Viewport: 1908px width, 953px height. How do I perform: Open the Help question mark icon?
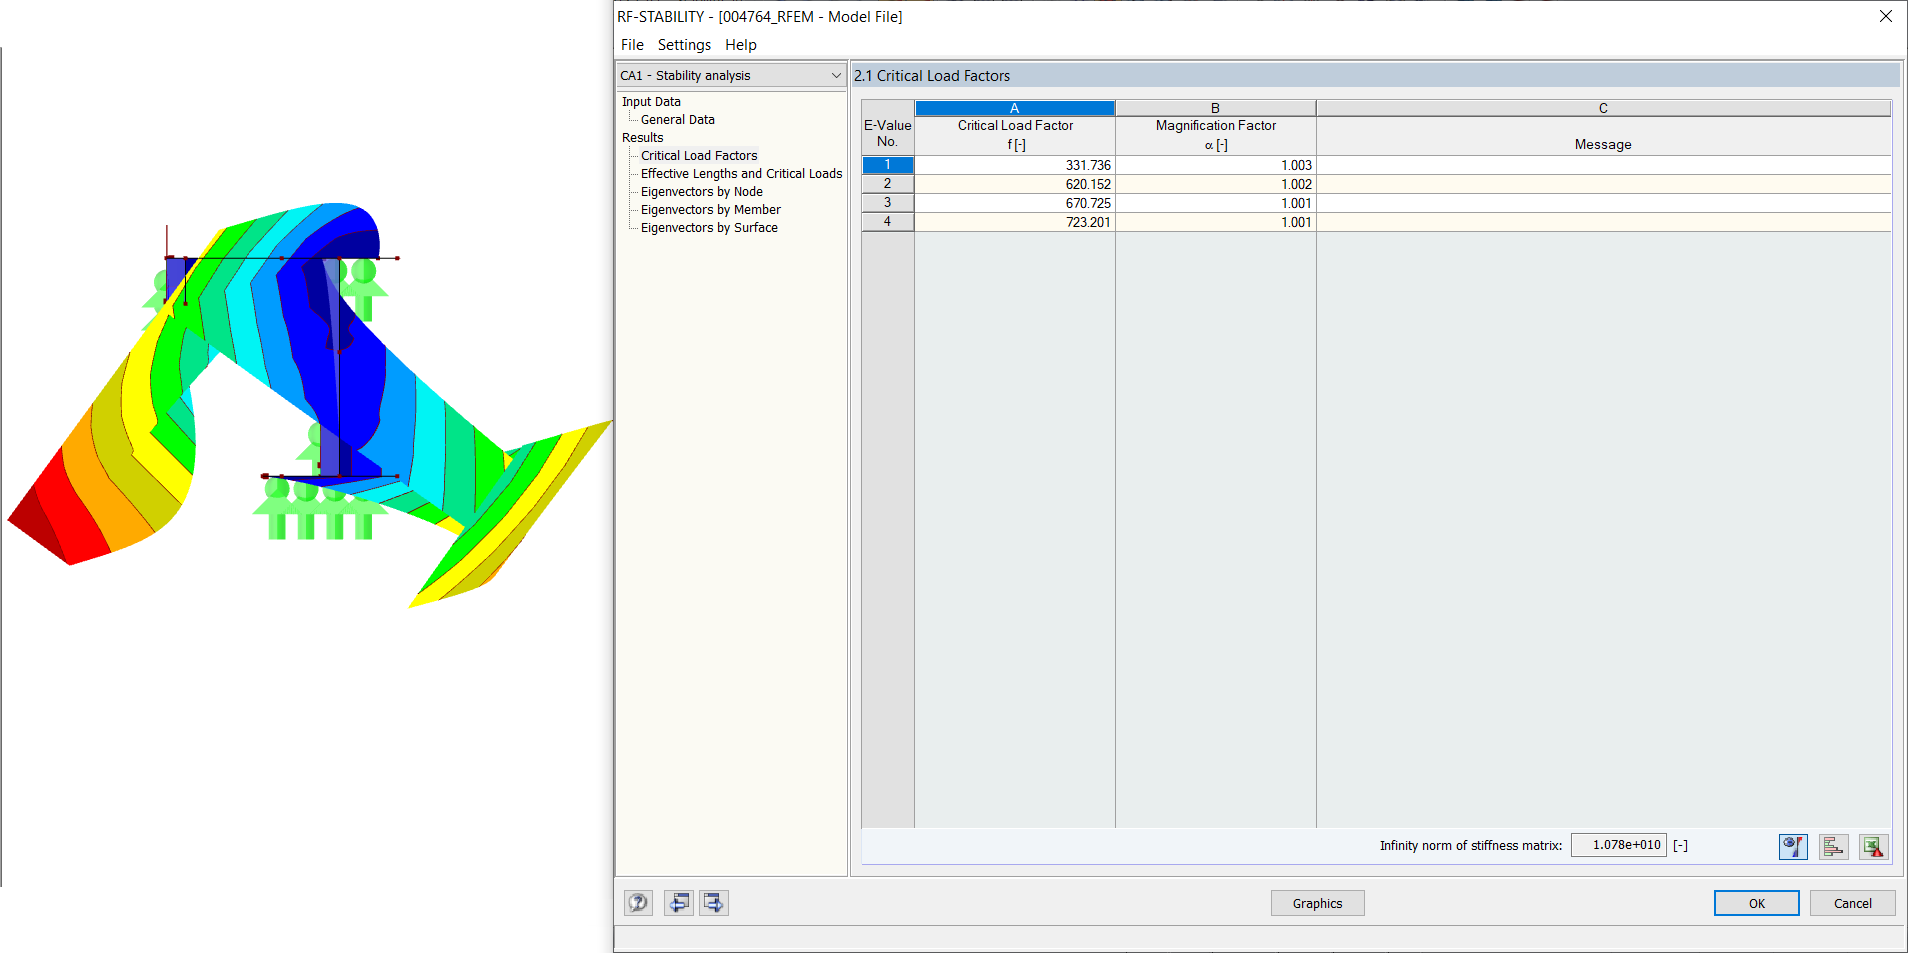(x=638, y=902)
